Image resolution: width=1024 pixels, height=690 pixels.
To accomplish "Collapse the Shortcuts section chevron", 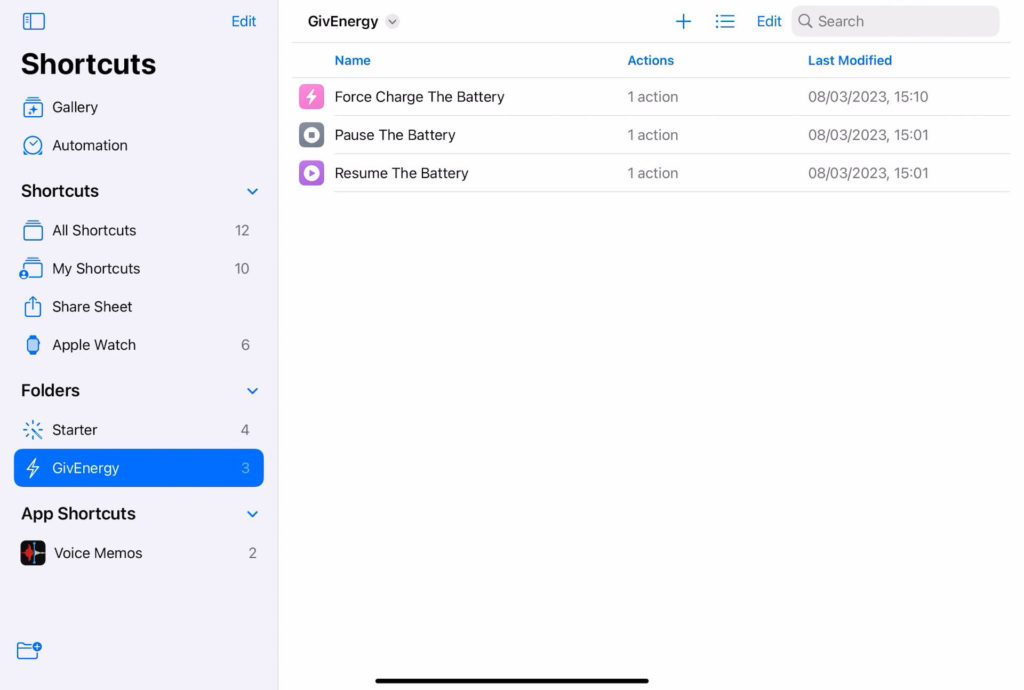I will [x=252, y=191].
